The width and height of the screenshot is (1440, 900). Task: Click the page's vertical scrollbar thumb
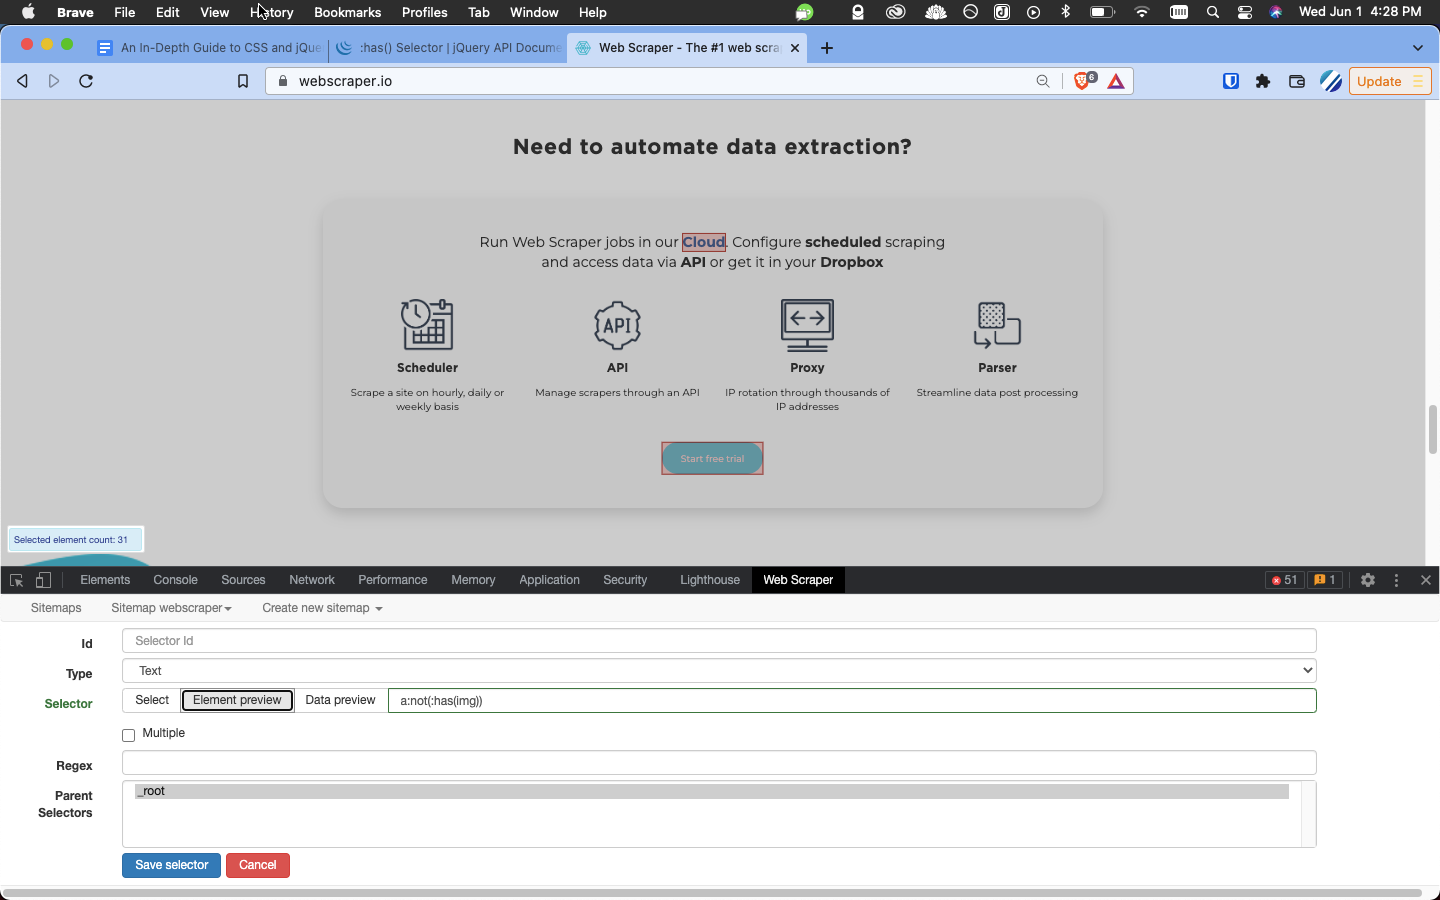(x=1432, y=429)
